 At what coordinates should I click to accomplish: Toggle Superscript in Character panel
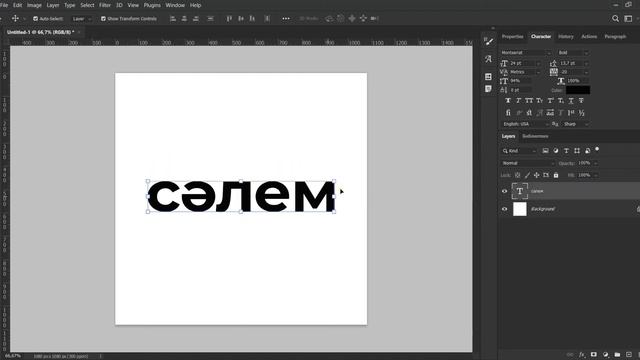[x=550, y=100]
